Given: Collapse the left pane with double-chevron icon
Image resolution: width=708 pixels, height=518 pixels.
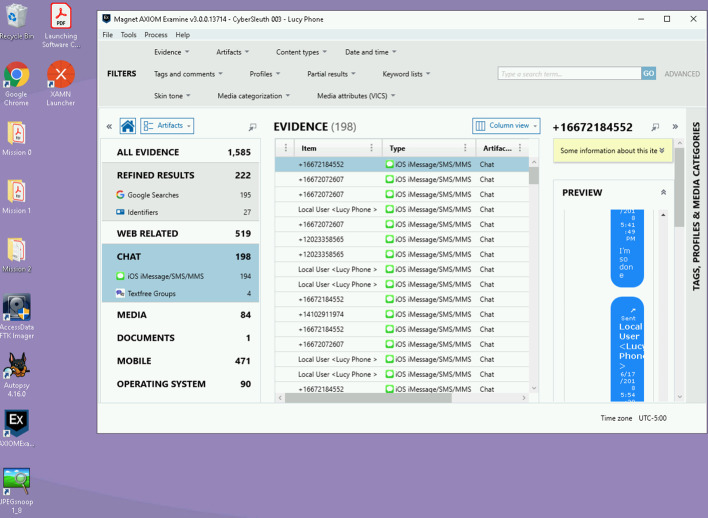Looking at the screenshot, I should (109, 127).
